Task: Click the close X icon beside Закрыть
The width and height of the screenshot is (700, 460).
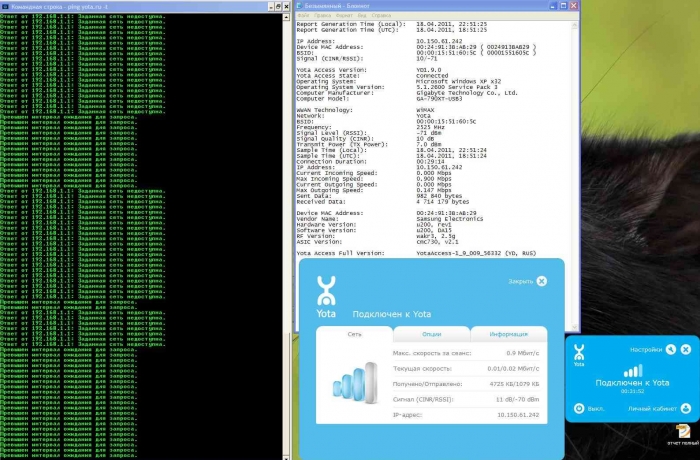Action: 541,281
